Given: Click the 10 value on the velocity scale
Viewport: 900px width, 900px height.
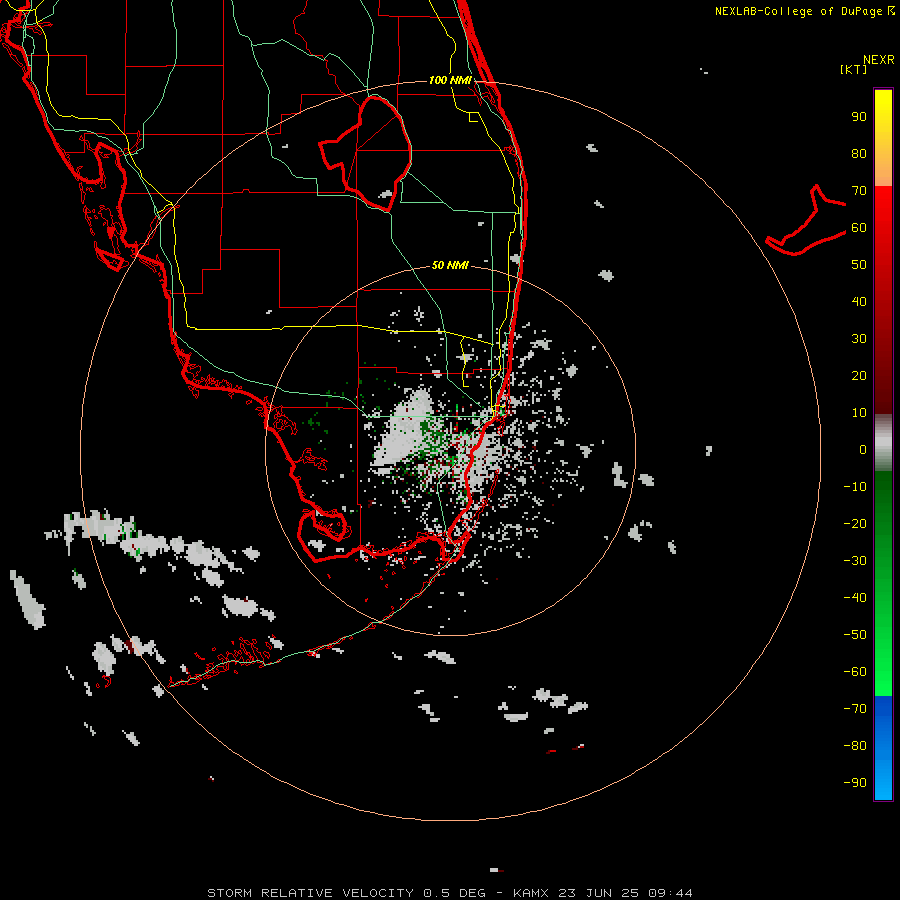Looking at the screenshot, I should 859,413.
